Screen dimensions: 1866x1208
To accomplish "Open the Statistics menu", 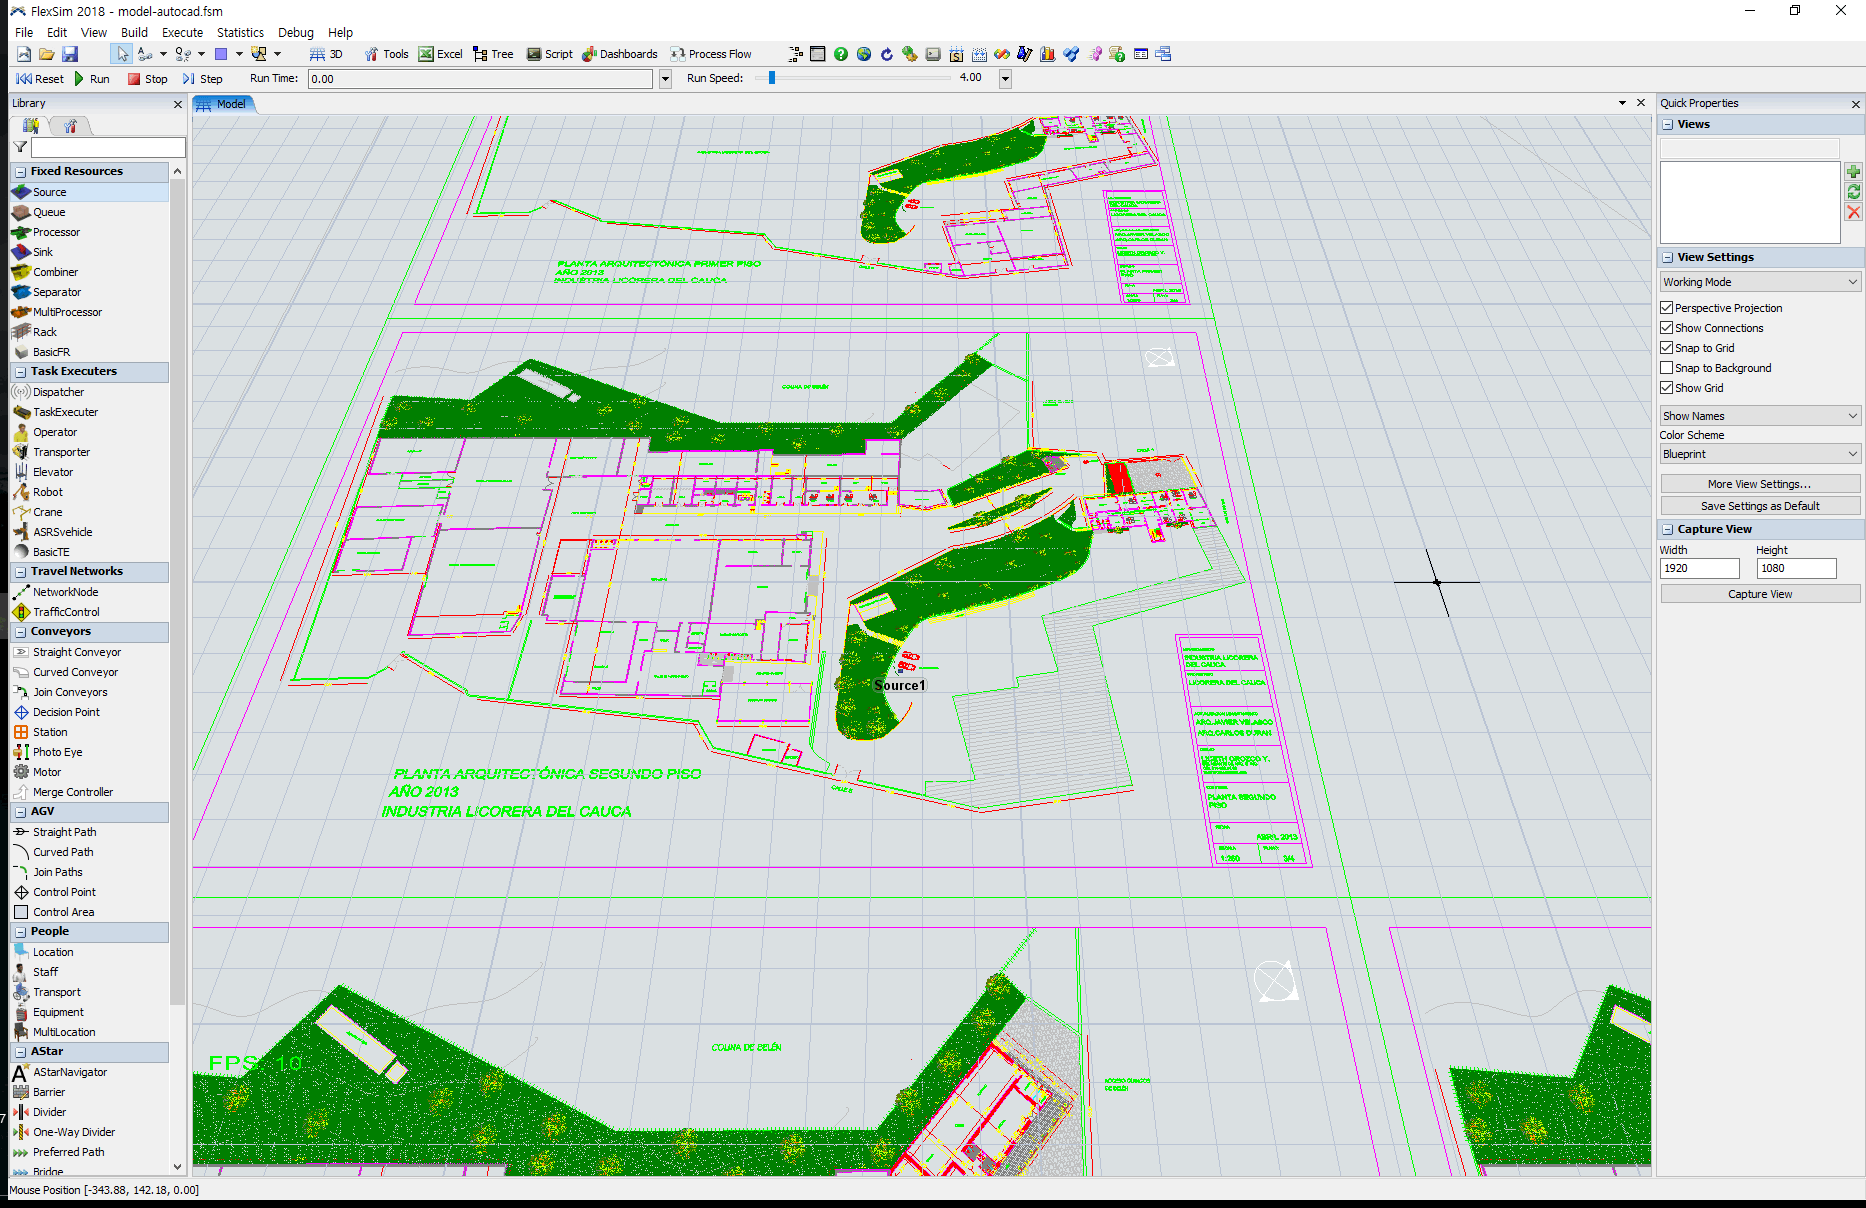I will click(240, 32).
